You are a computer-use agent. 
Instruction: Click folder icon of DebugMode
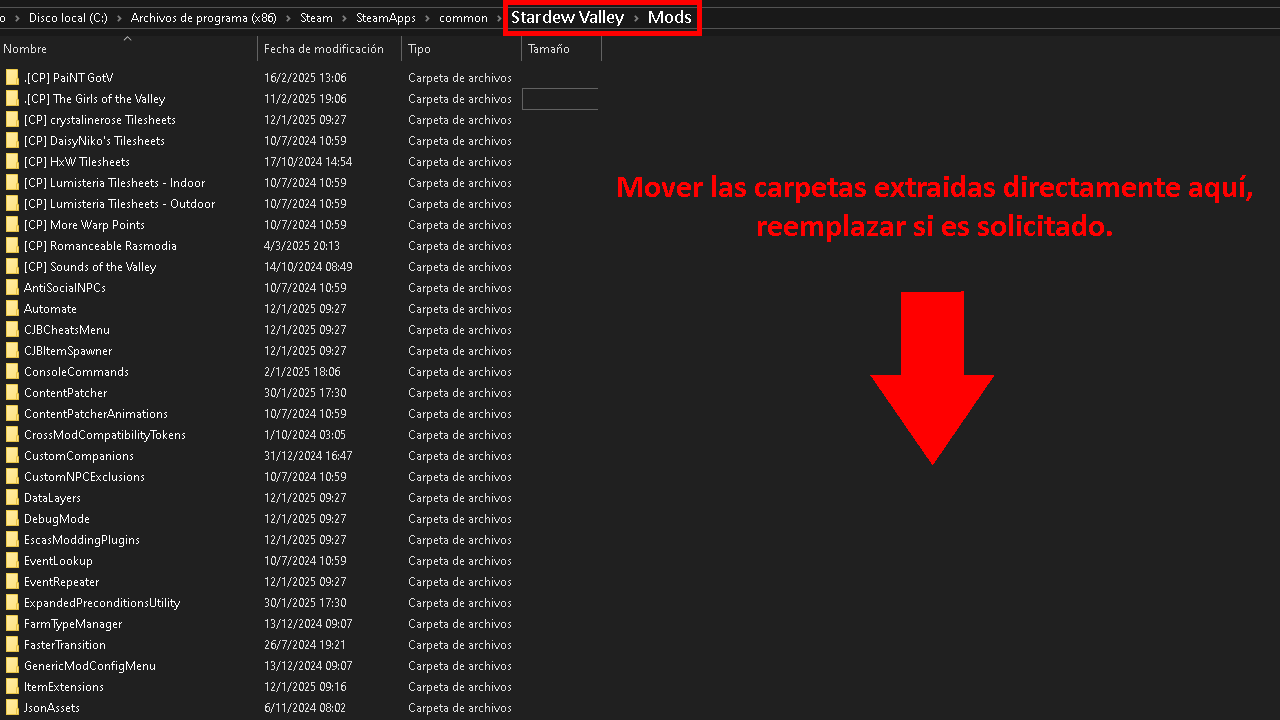click(12, 519)
